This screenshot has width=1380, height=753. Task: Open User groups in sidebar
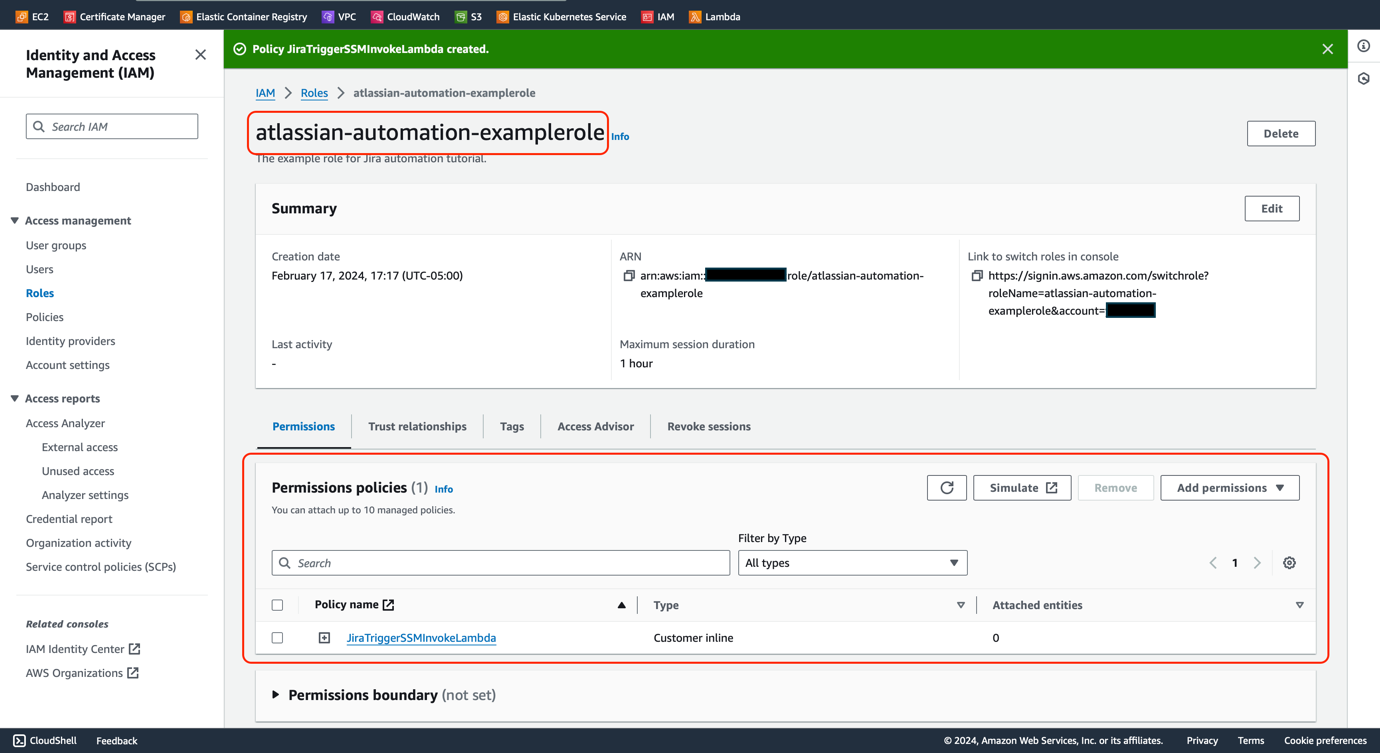56,245
